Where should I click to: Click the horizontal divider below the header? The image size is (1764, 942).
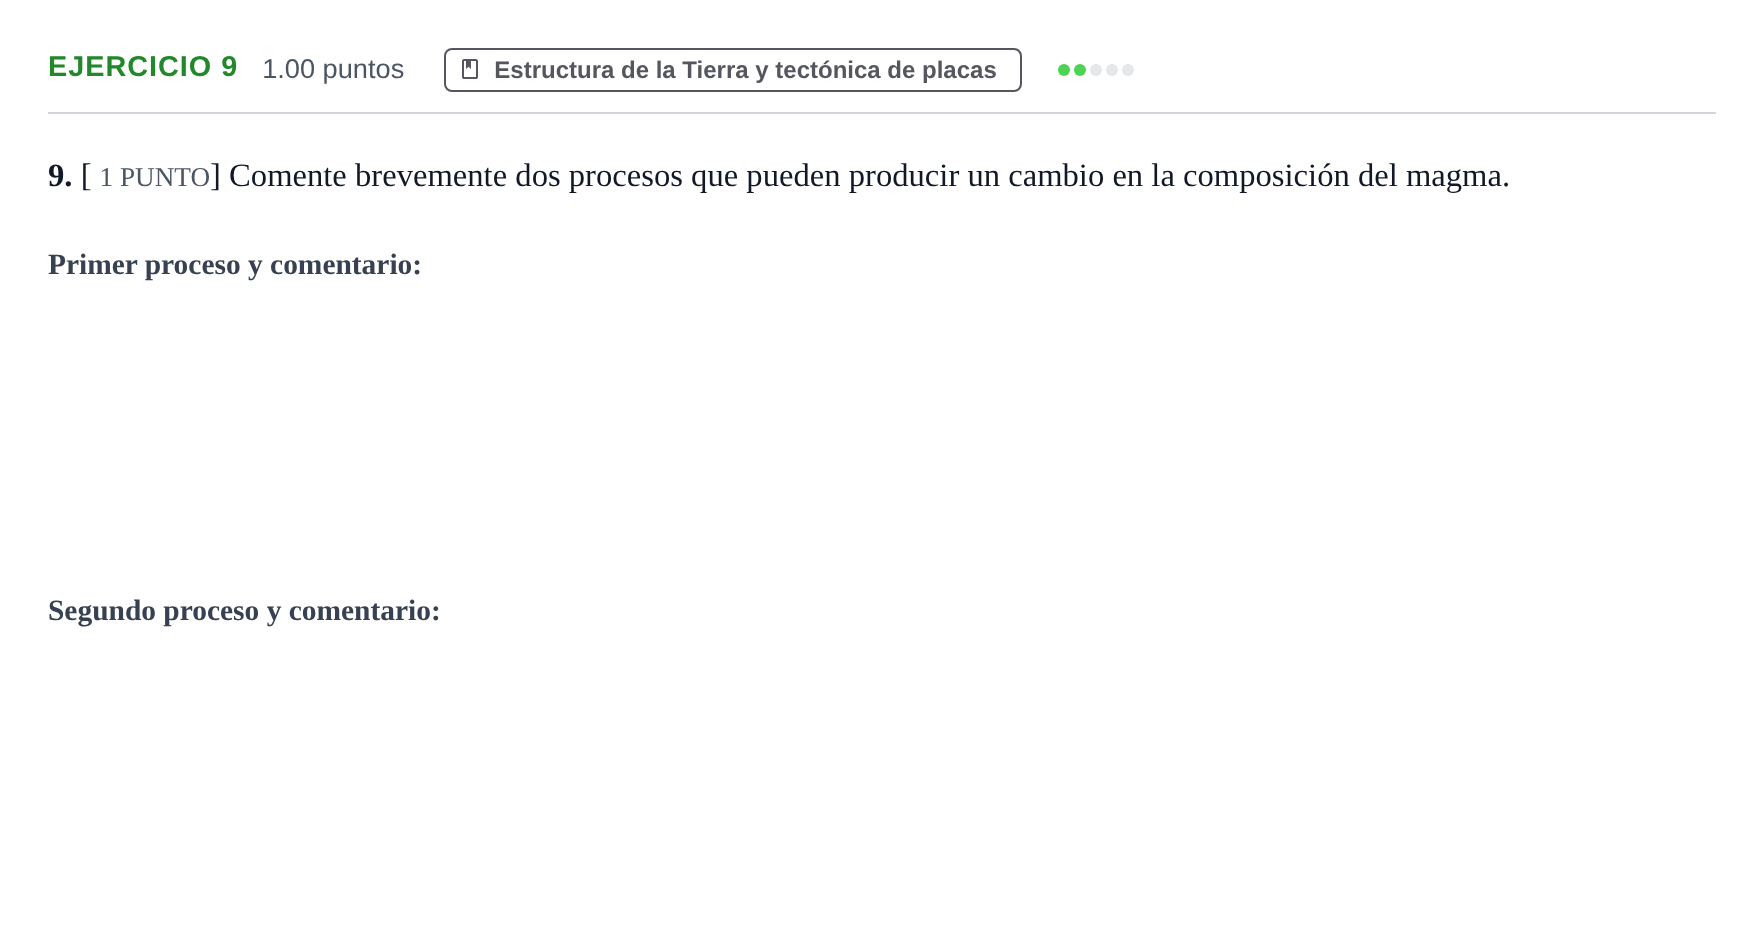(x=881, y=113)
